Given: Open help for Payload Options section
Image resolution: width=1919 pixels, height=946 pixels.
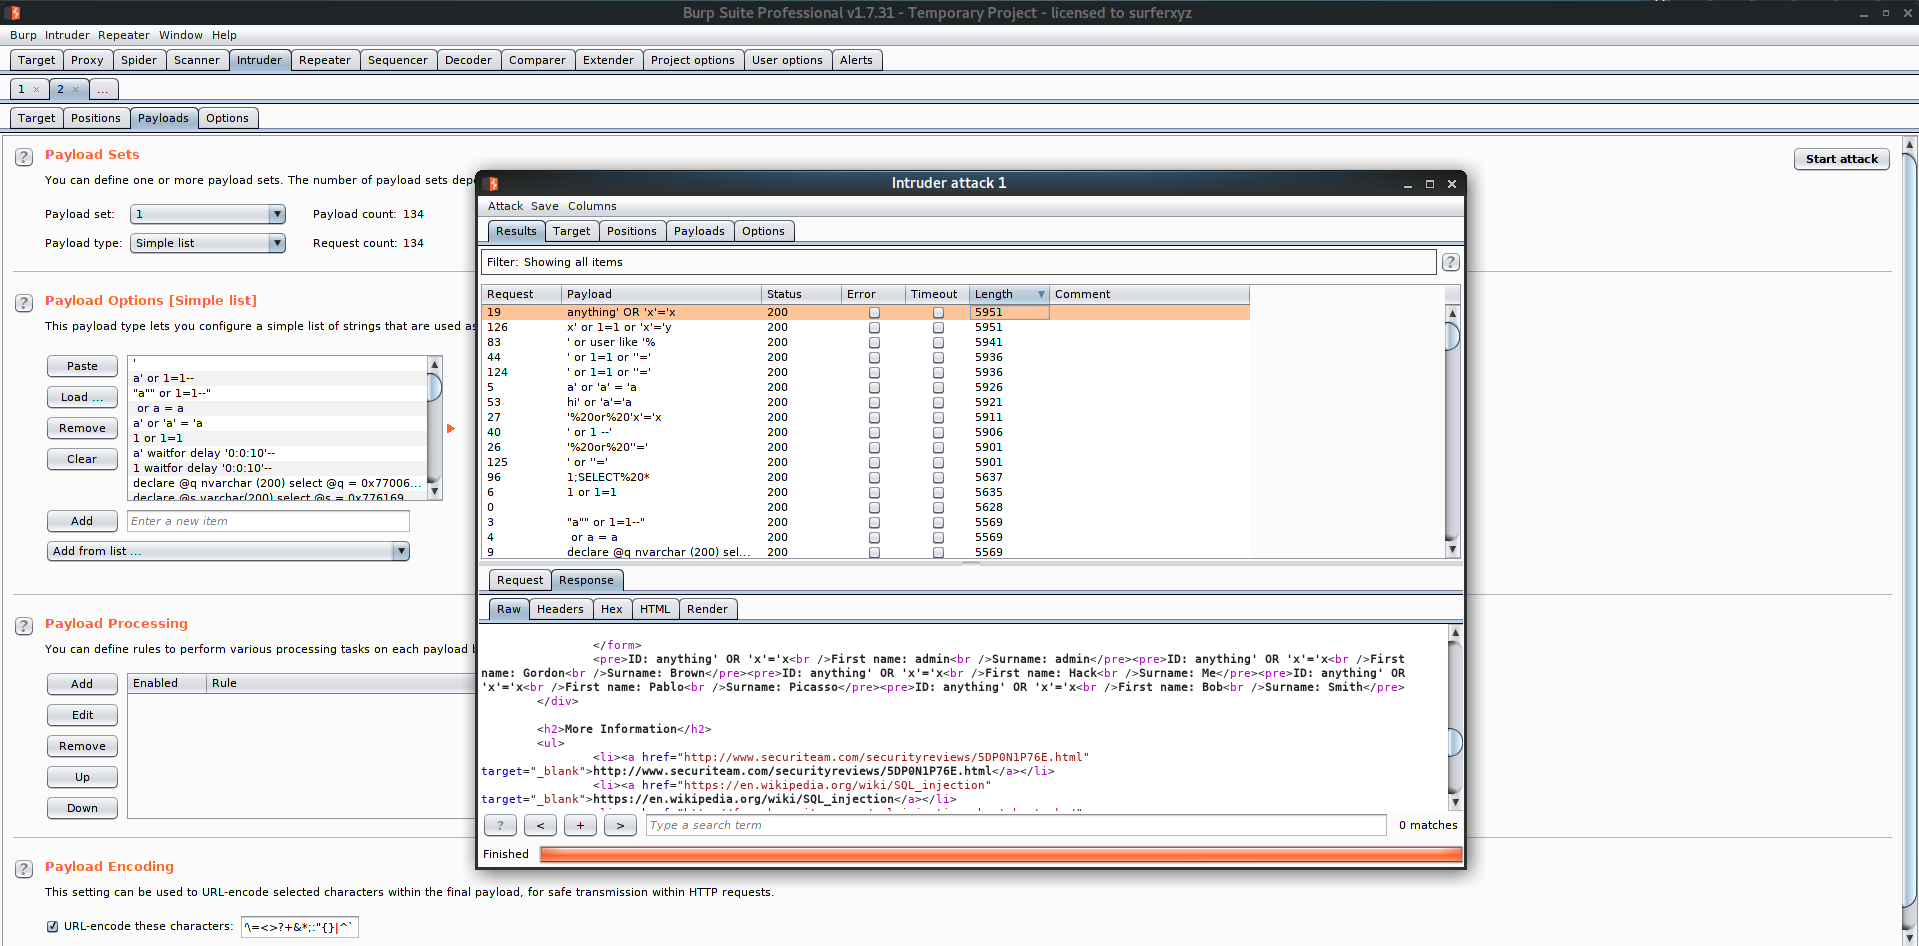Looking at the screenshot, I should (x=24, y=303).
